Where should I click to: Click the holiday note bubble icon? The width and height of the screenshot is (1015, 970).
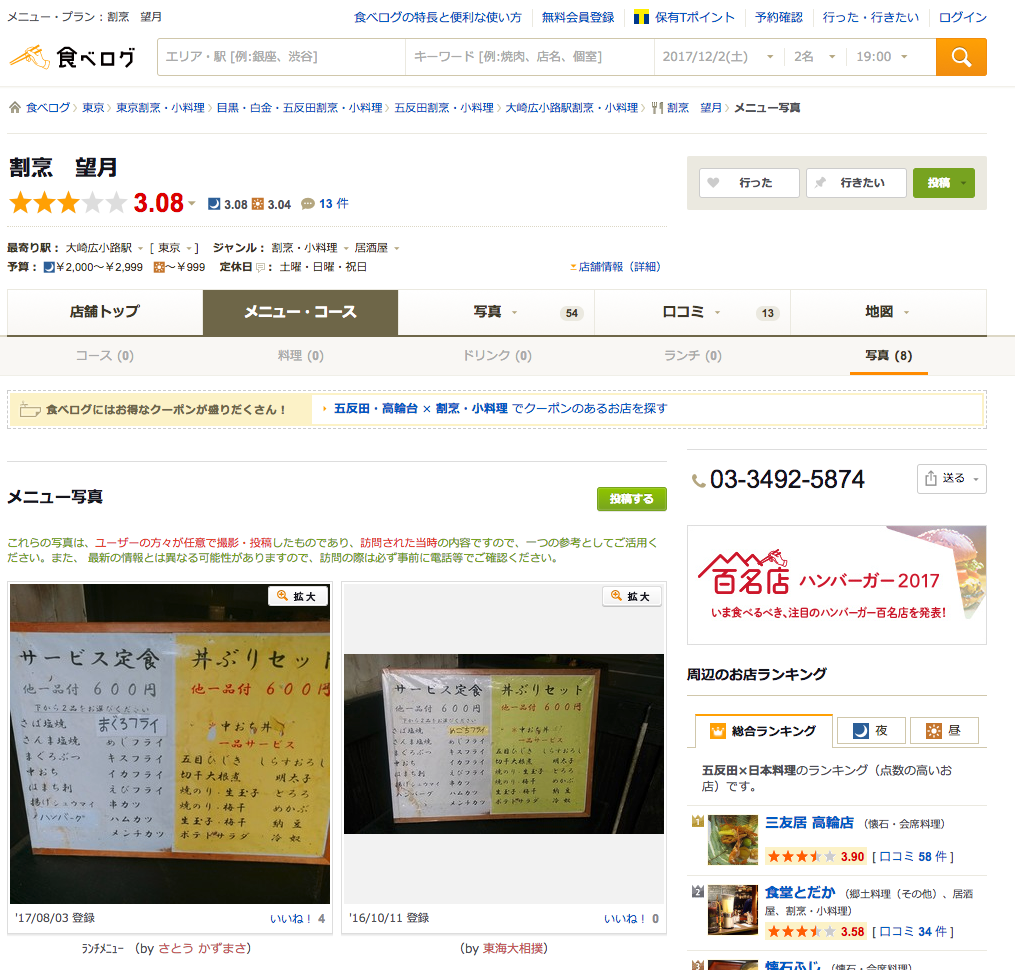click(x=260, y=267)
